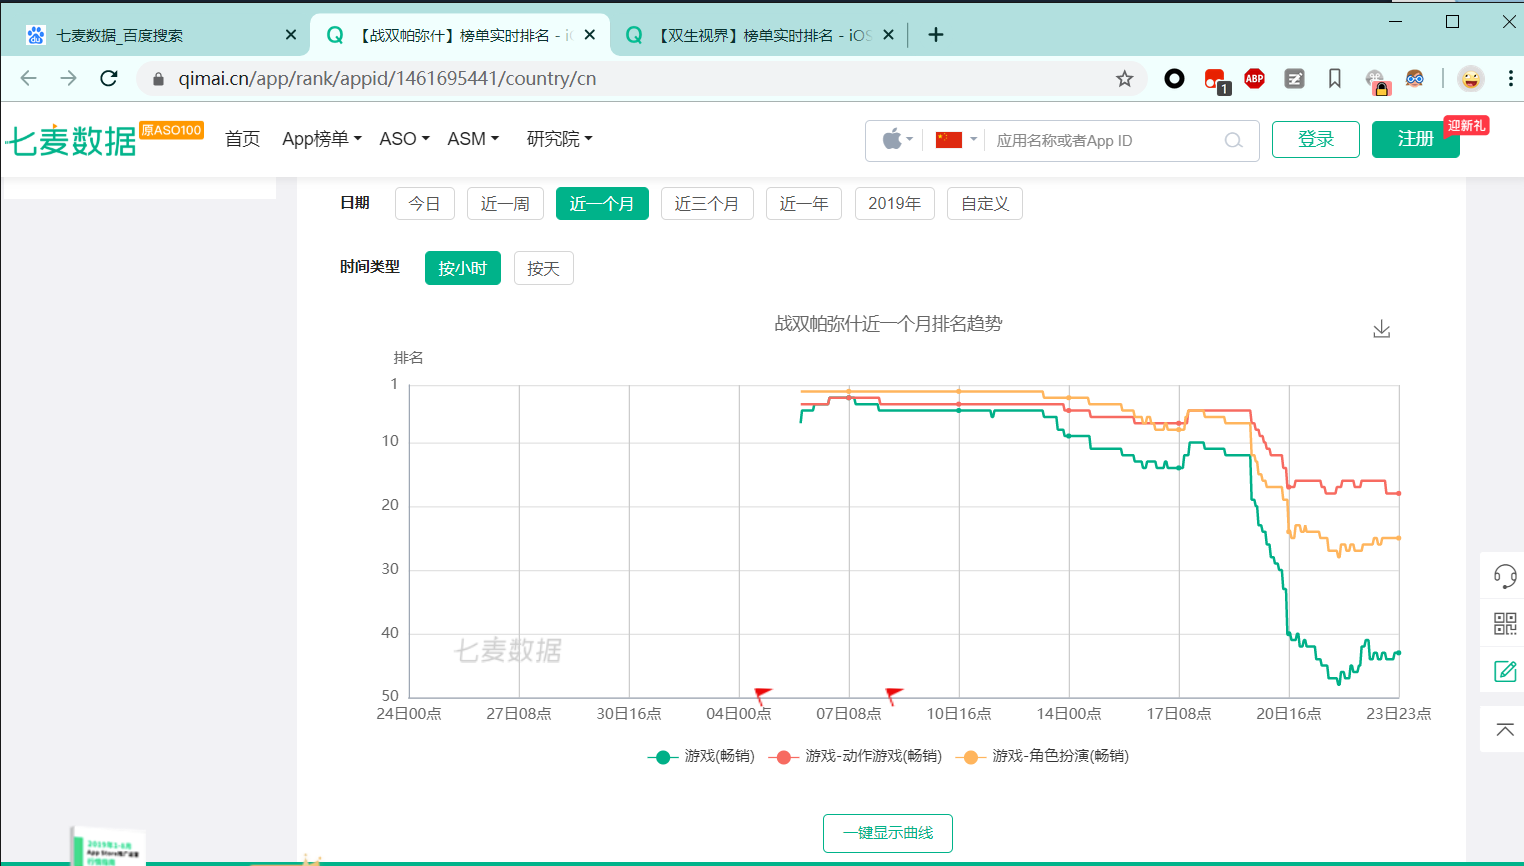Open customer service headset icon
Viewport: 1524px width, 866px height.
click(x=1504, y=575)
